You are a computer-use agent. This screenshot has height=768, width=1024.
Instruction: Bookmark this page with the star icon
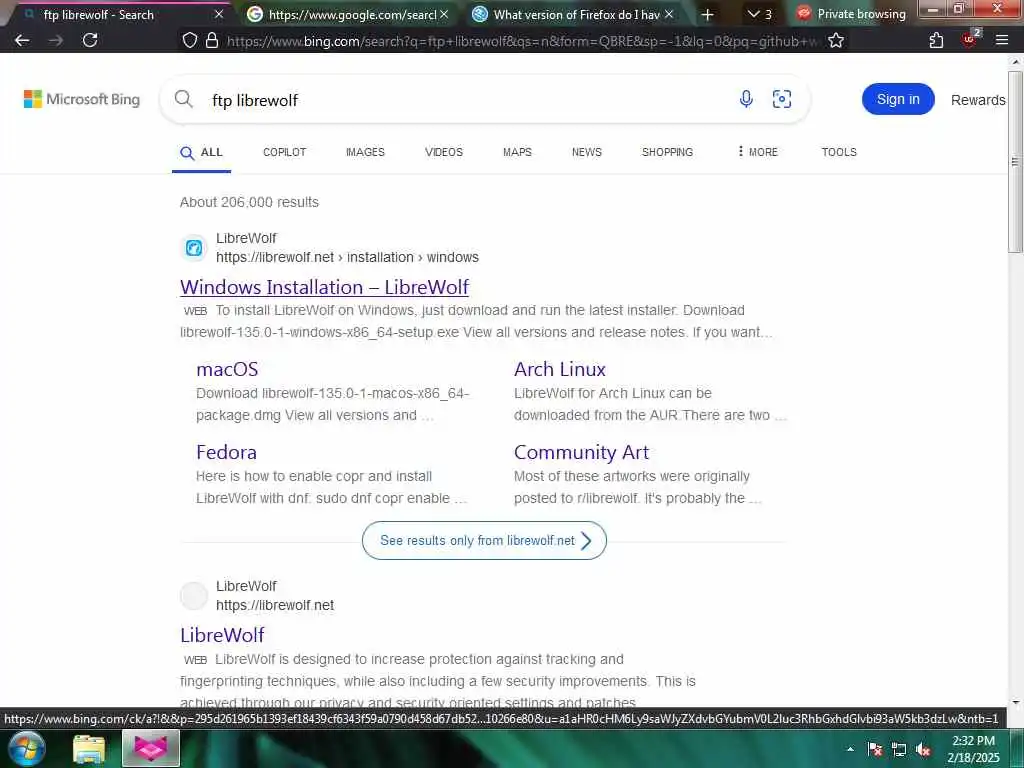click(836, 40)
